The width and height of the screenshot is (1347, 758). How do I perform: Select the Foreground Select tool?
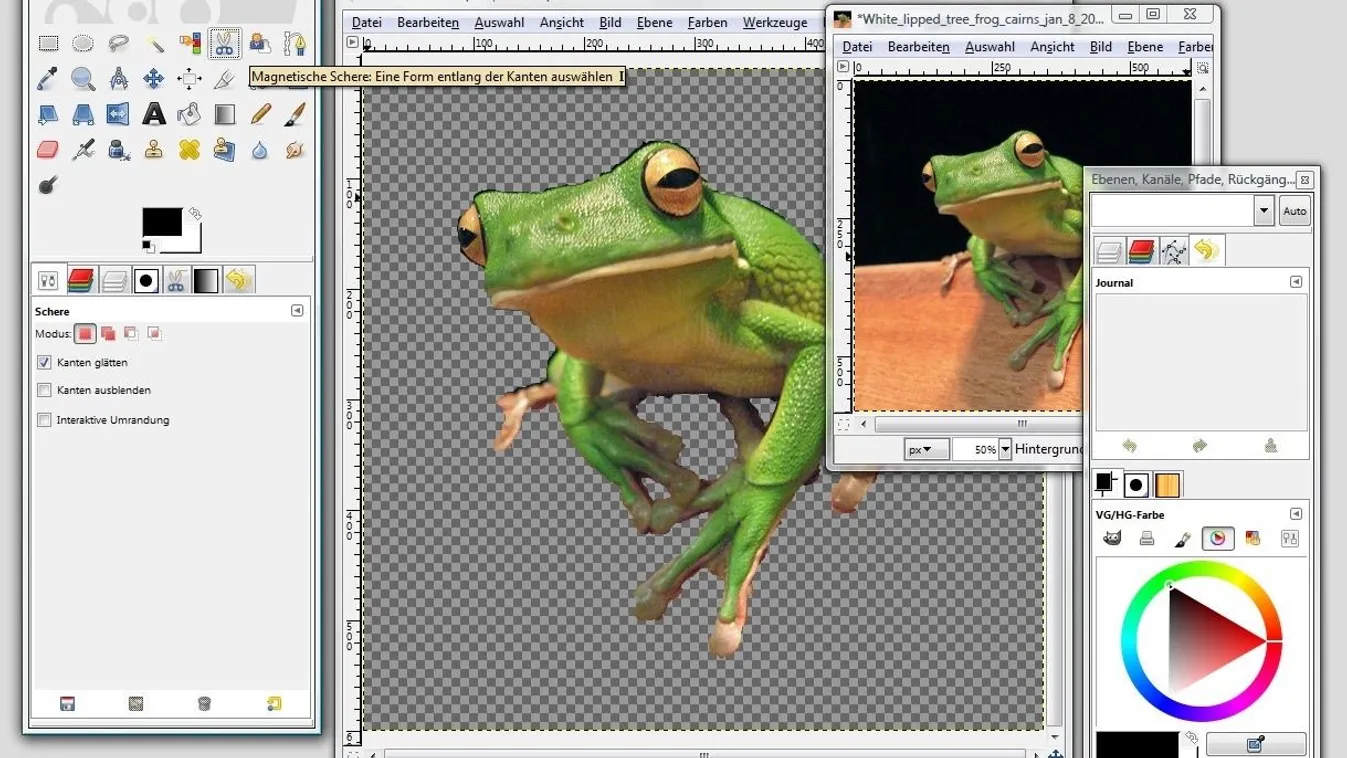[x=260, y=44]
